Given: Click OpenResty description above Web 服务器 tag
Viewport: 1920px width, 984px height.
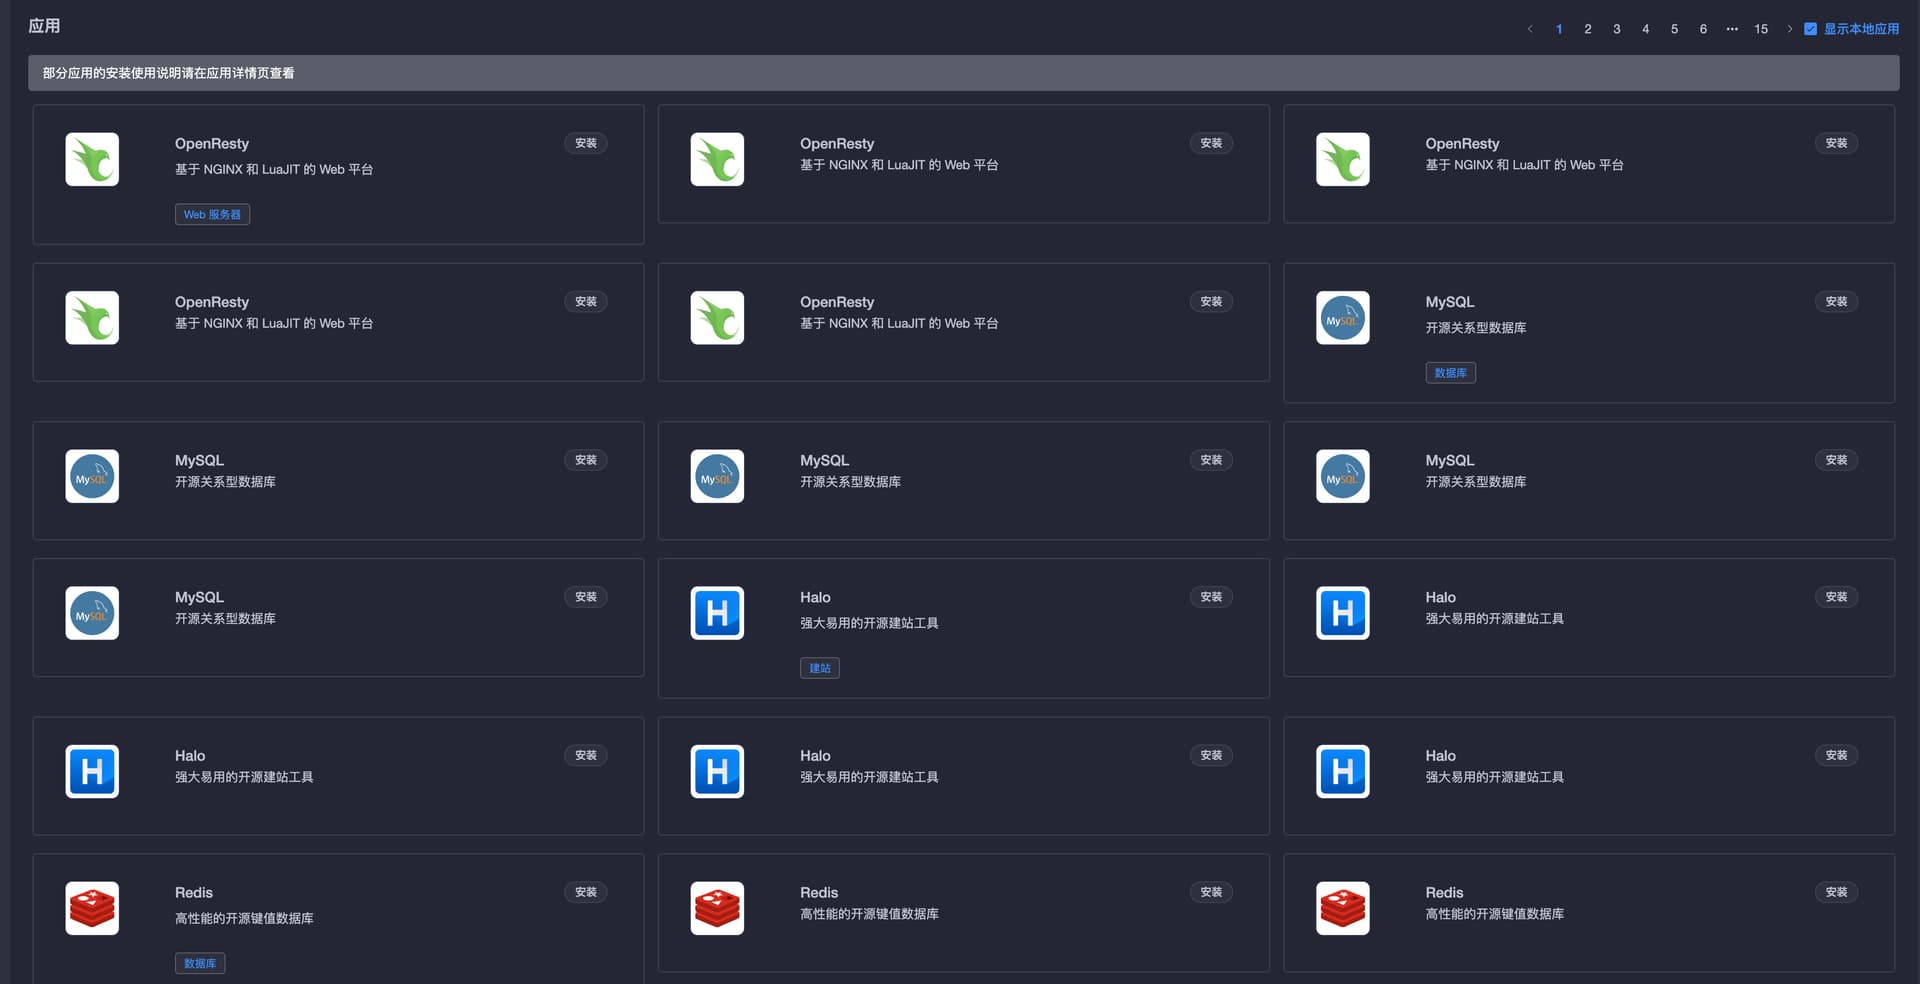Looking at the screenshot, I should click(x=274, y=170).
